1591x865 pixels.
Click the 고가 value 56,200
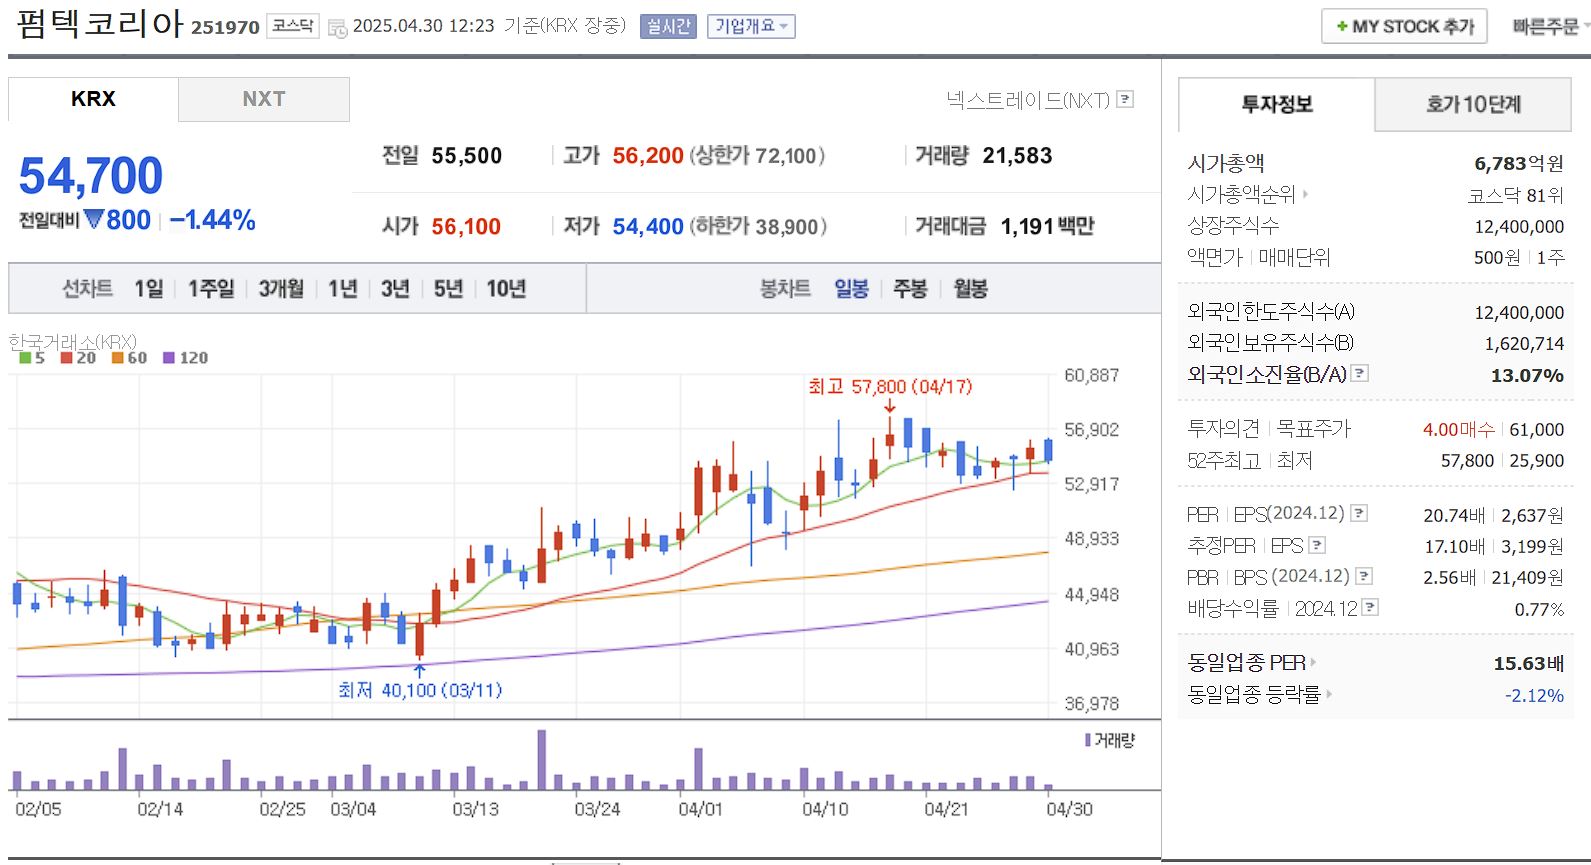pyautogui.click(x=648, y=156)
